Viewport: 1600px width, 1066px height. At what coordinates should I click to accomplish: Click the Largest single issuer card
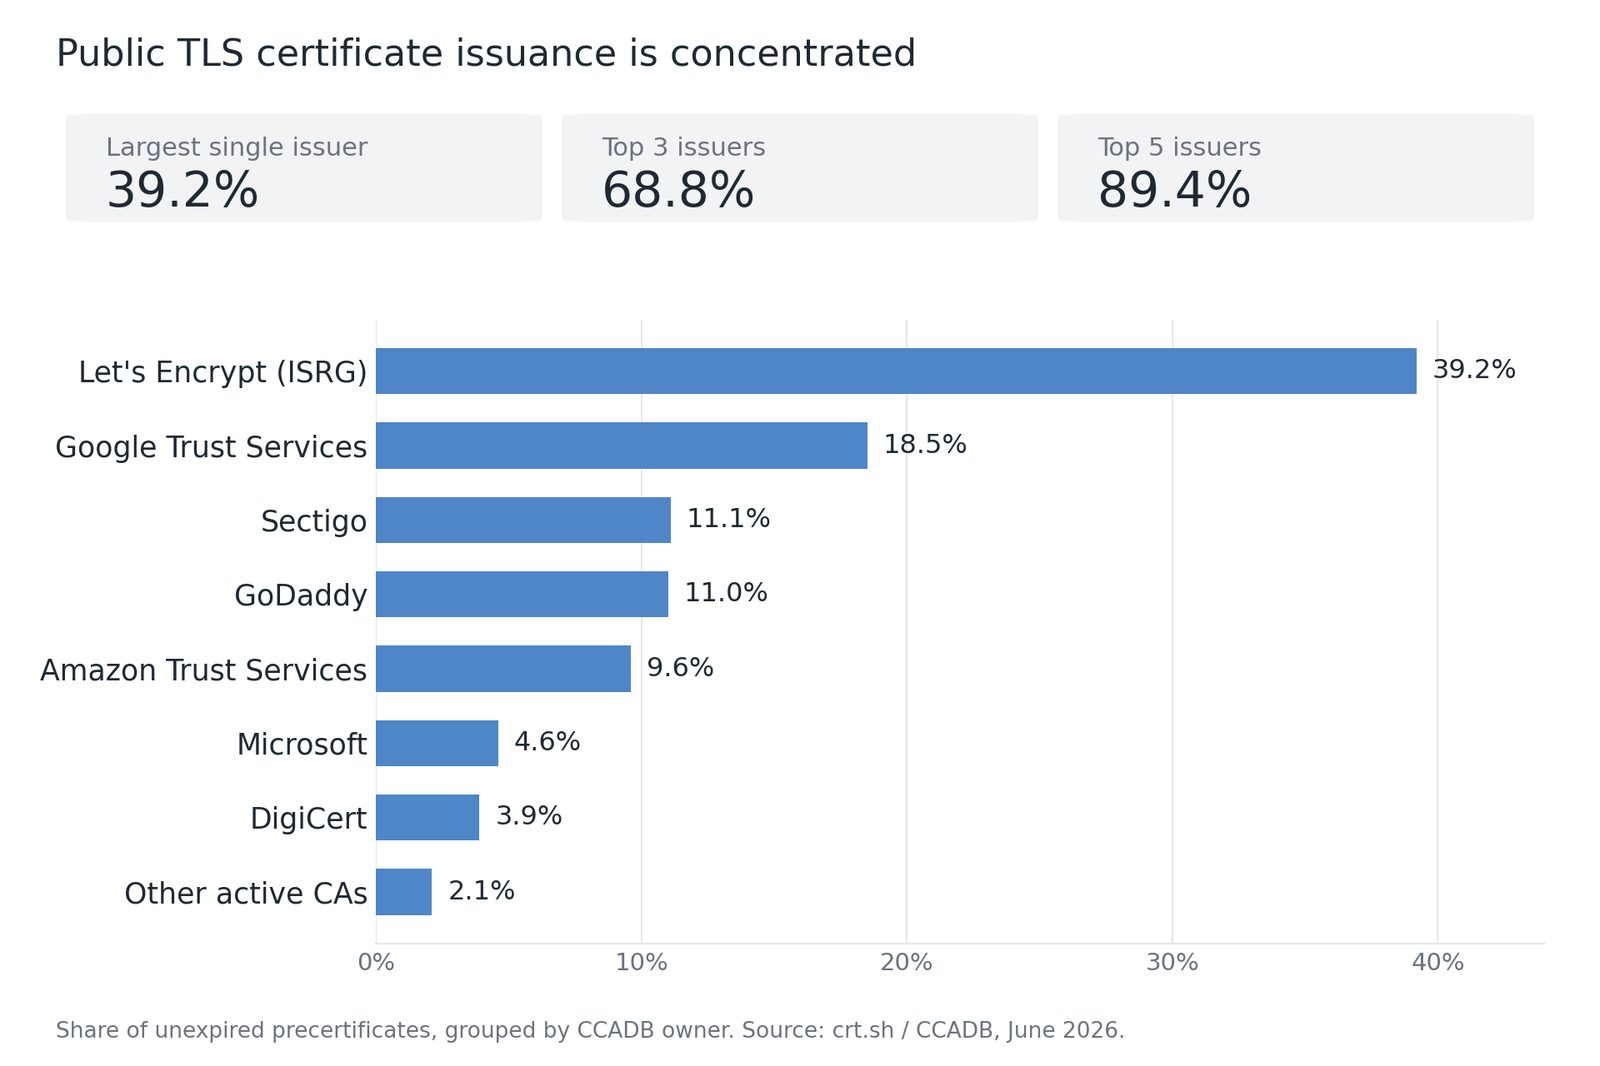(x=304, y=168)
